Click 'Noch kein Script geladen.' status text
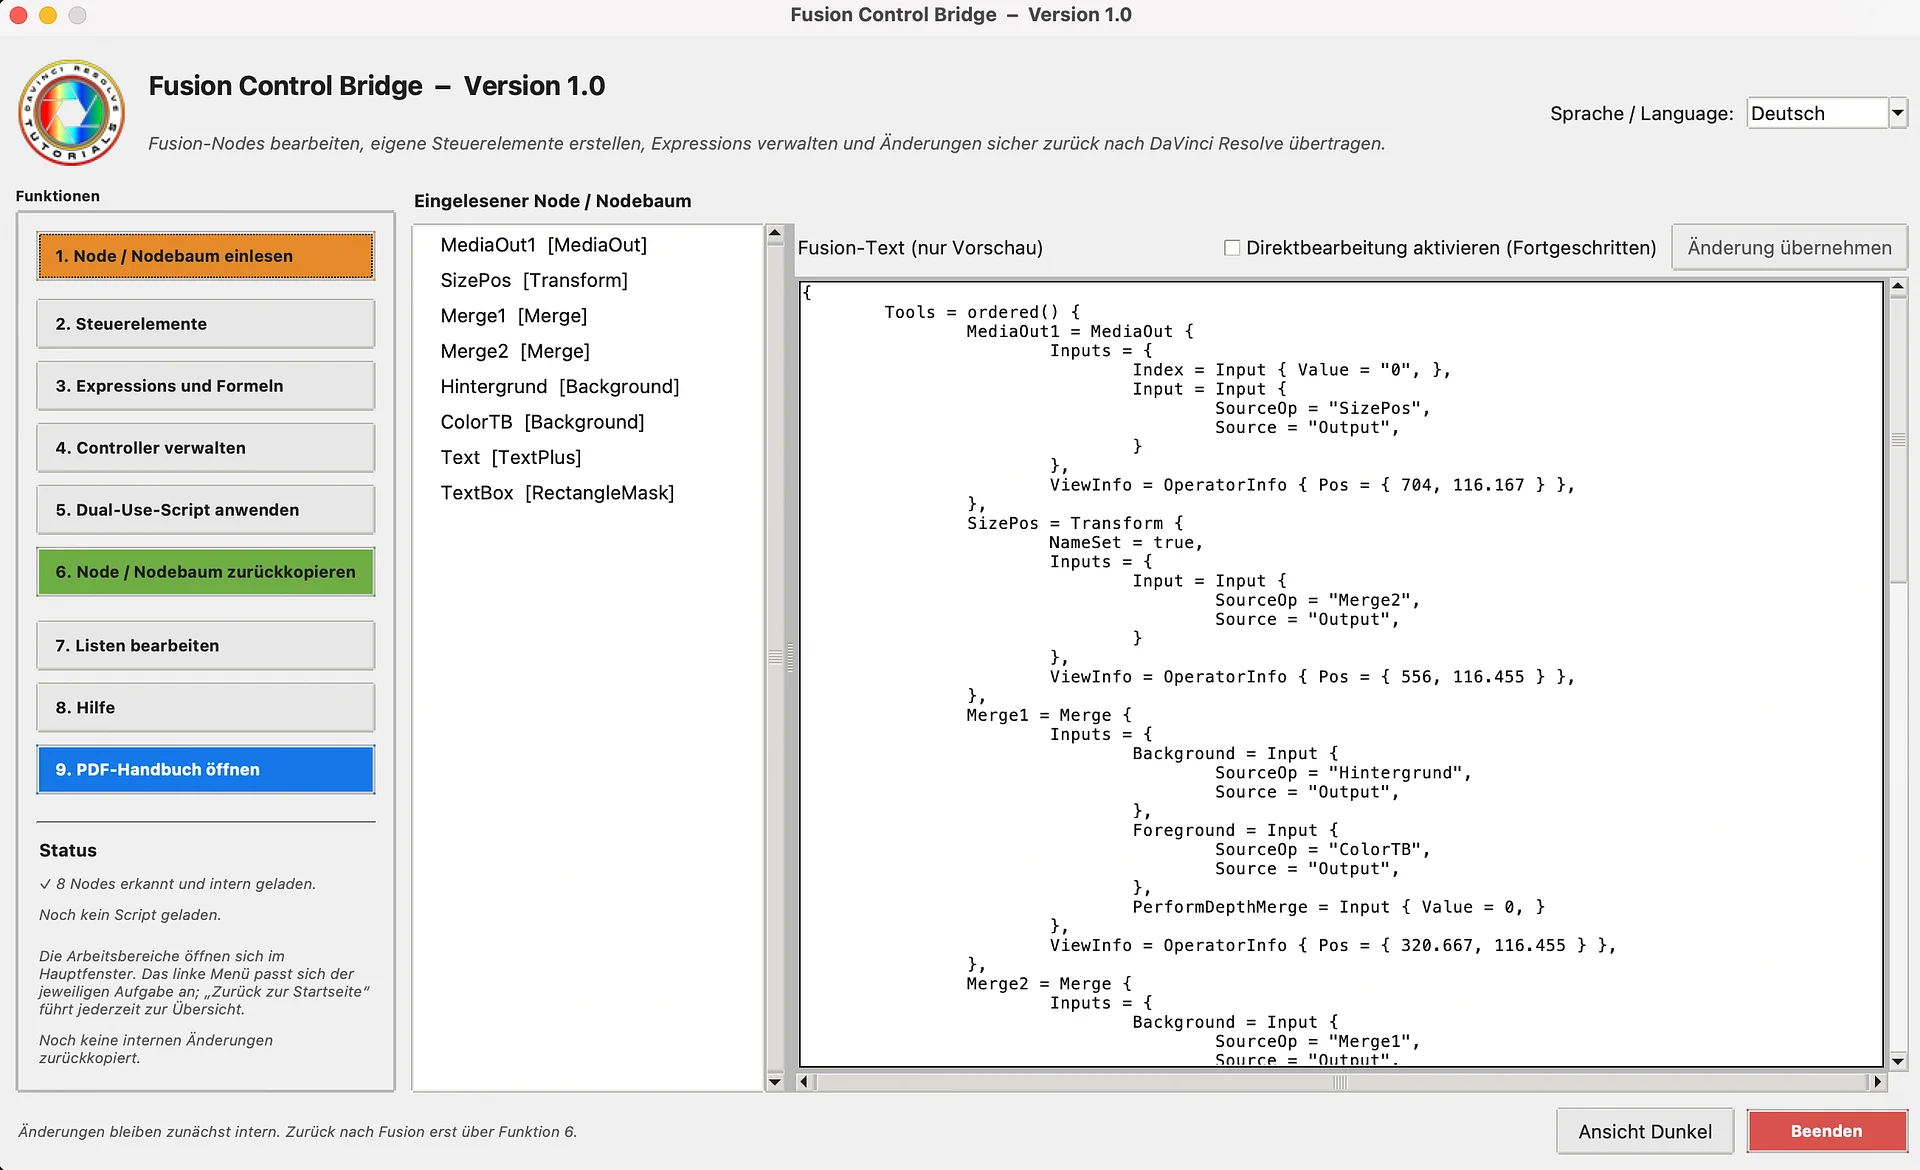 (x=130, y=915)
